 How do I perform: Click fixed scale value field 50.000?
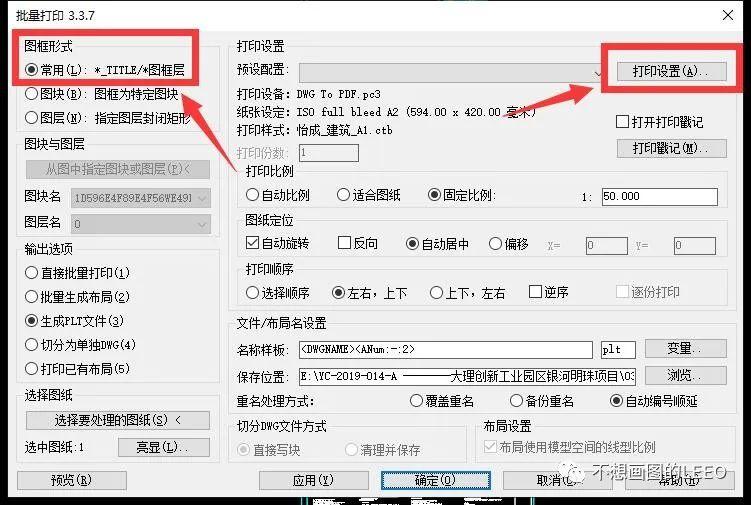tap(660, 196)
